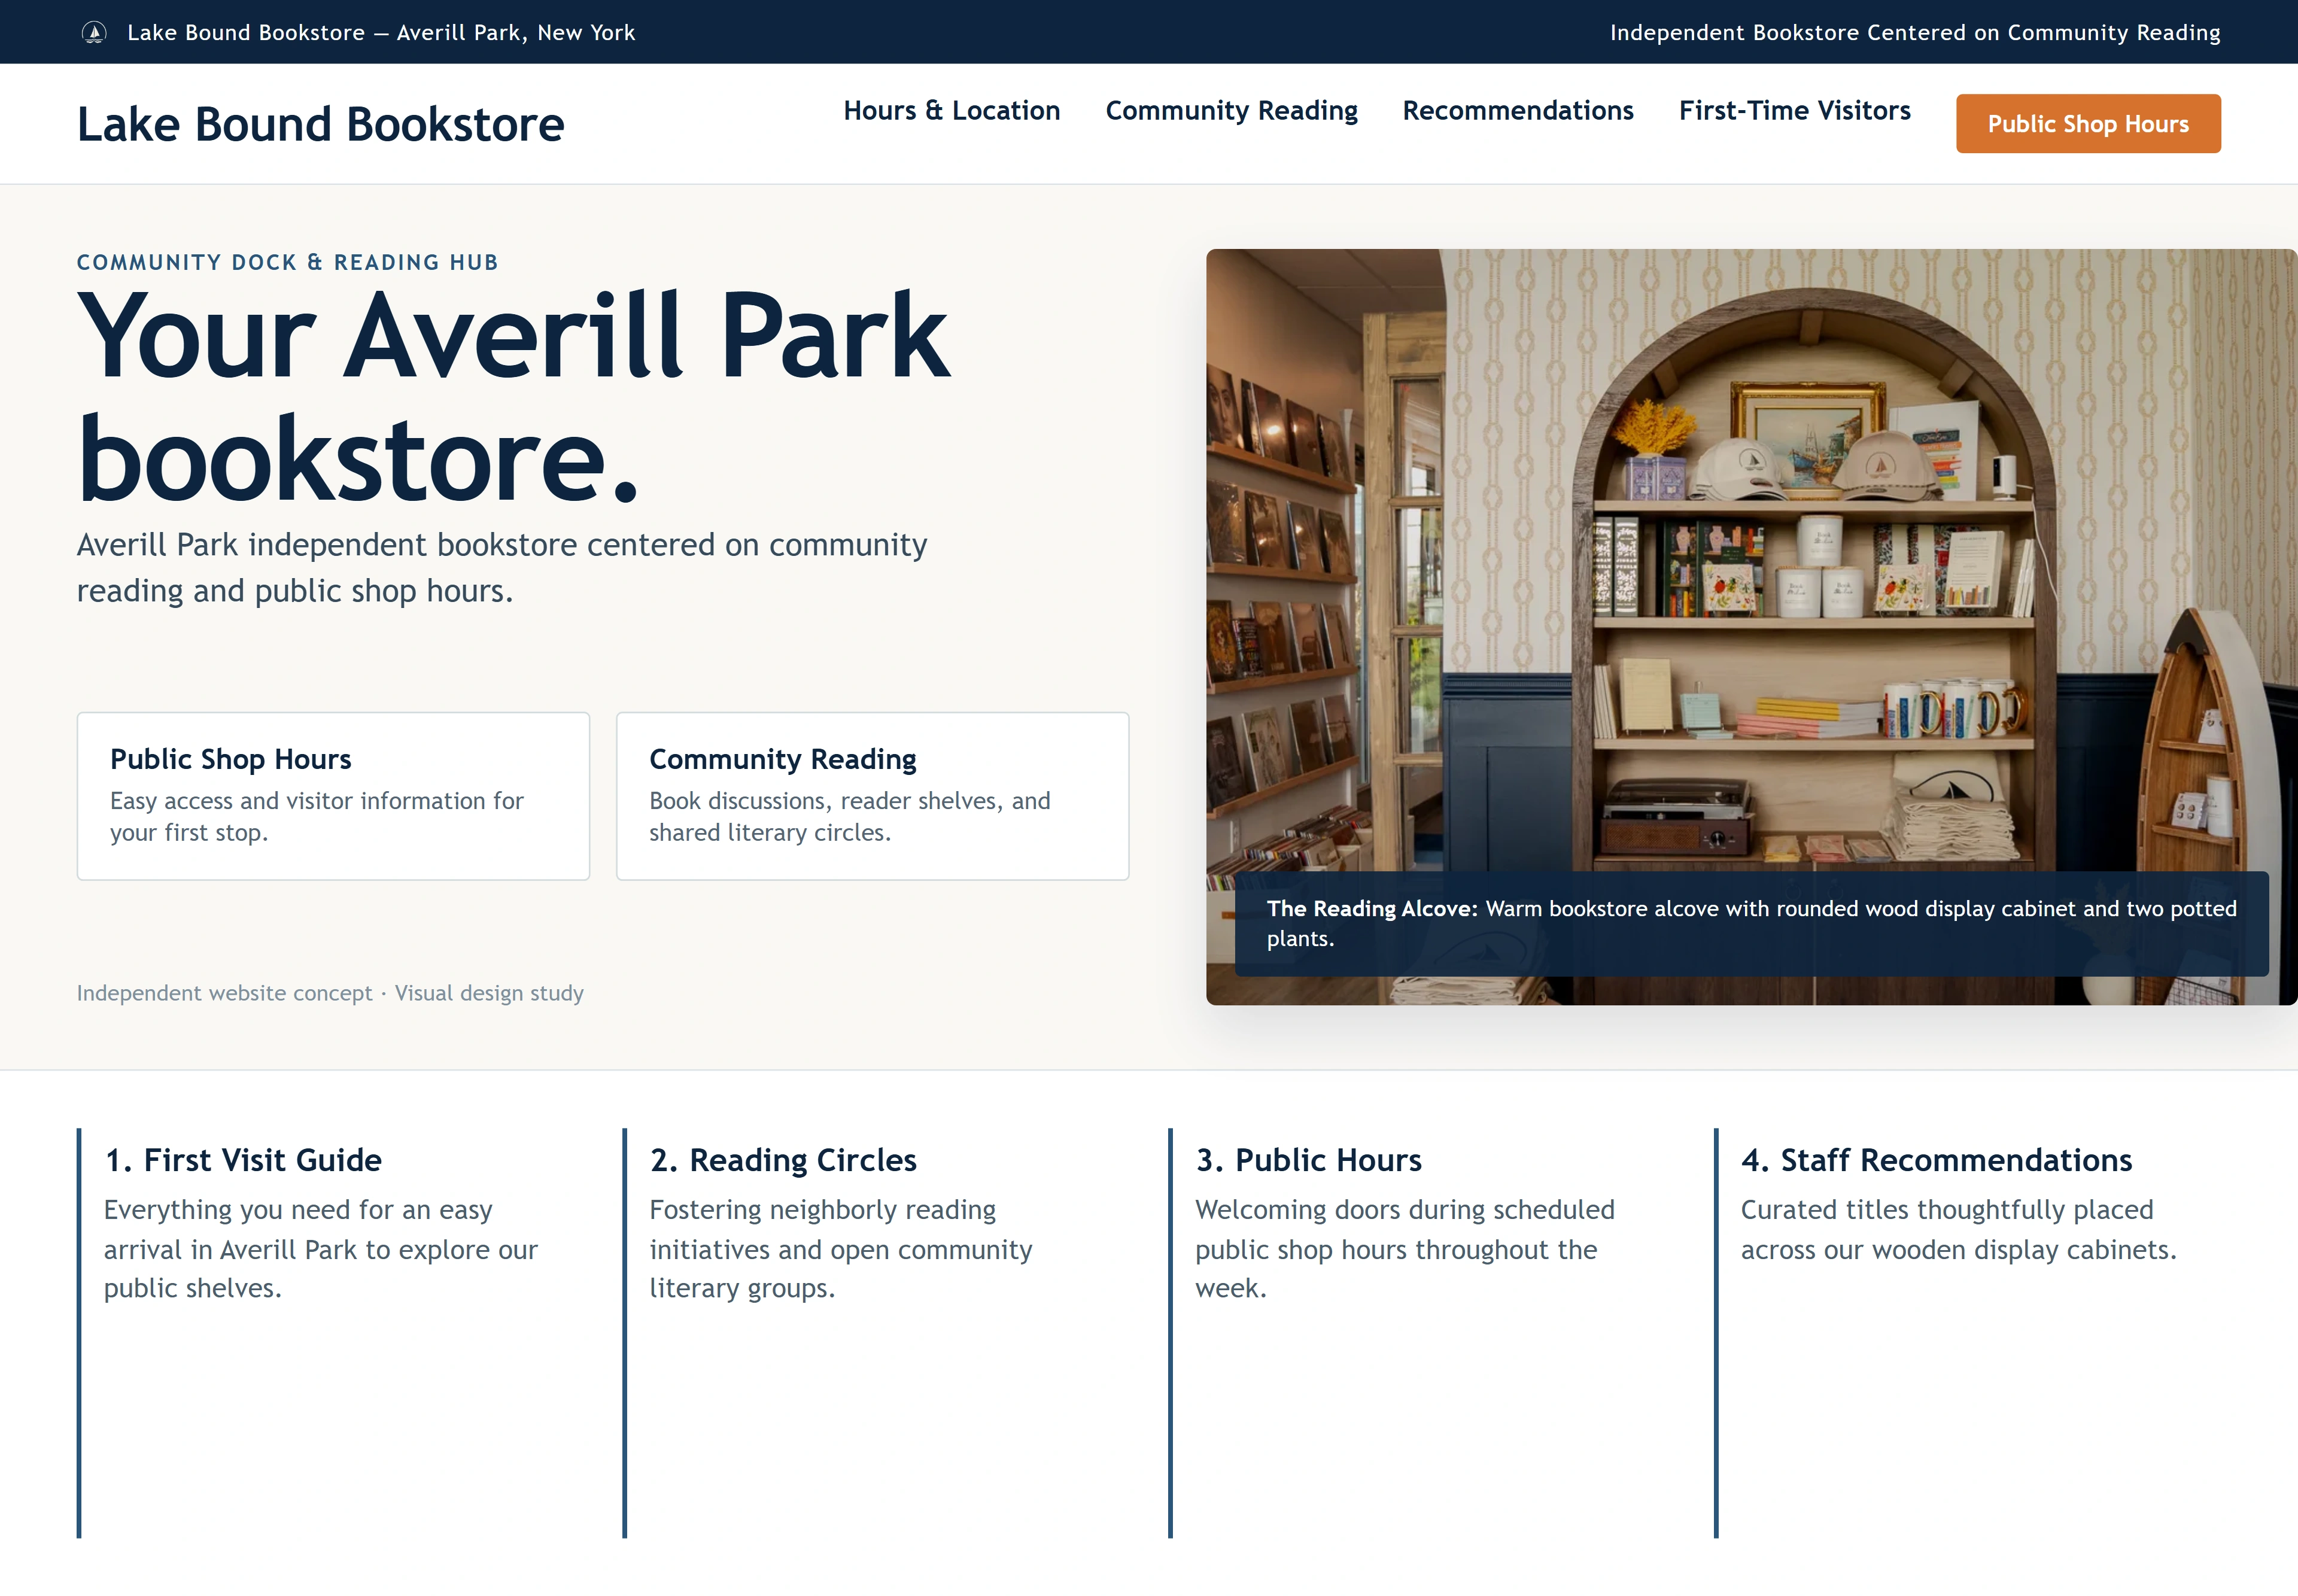Viewport: 2298px width, 1596px height.
Task: Click top bar 'Lake Bound Bookstore — Averill Park, New York'
Action: (x=381, y=33)
